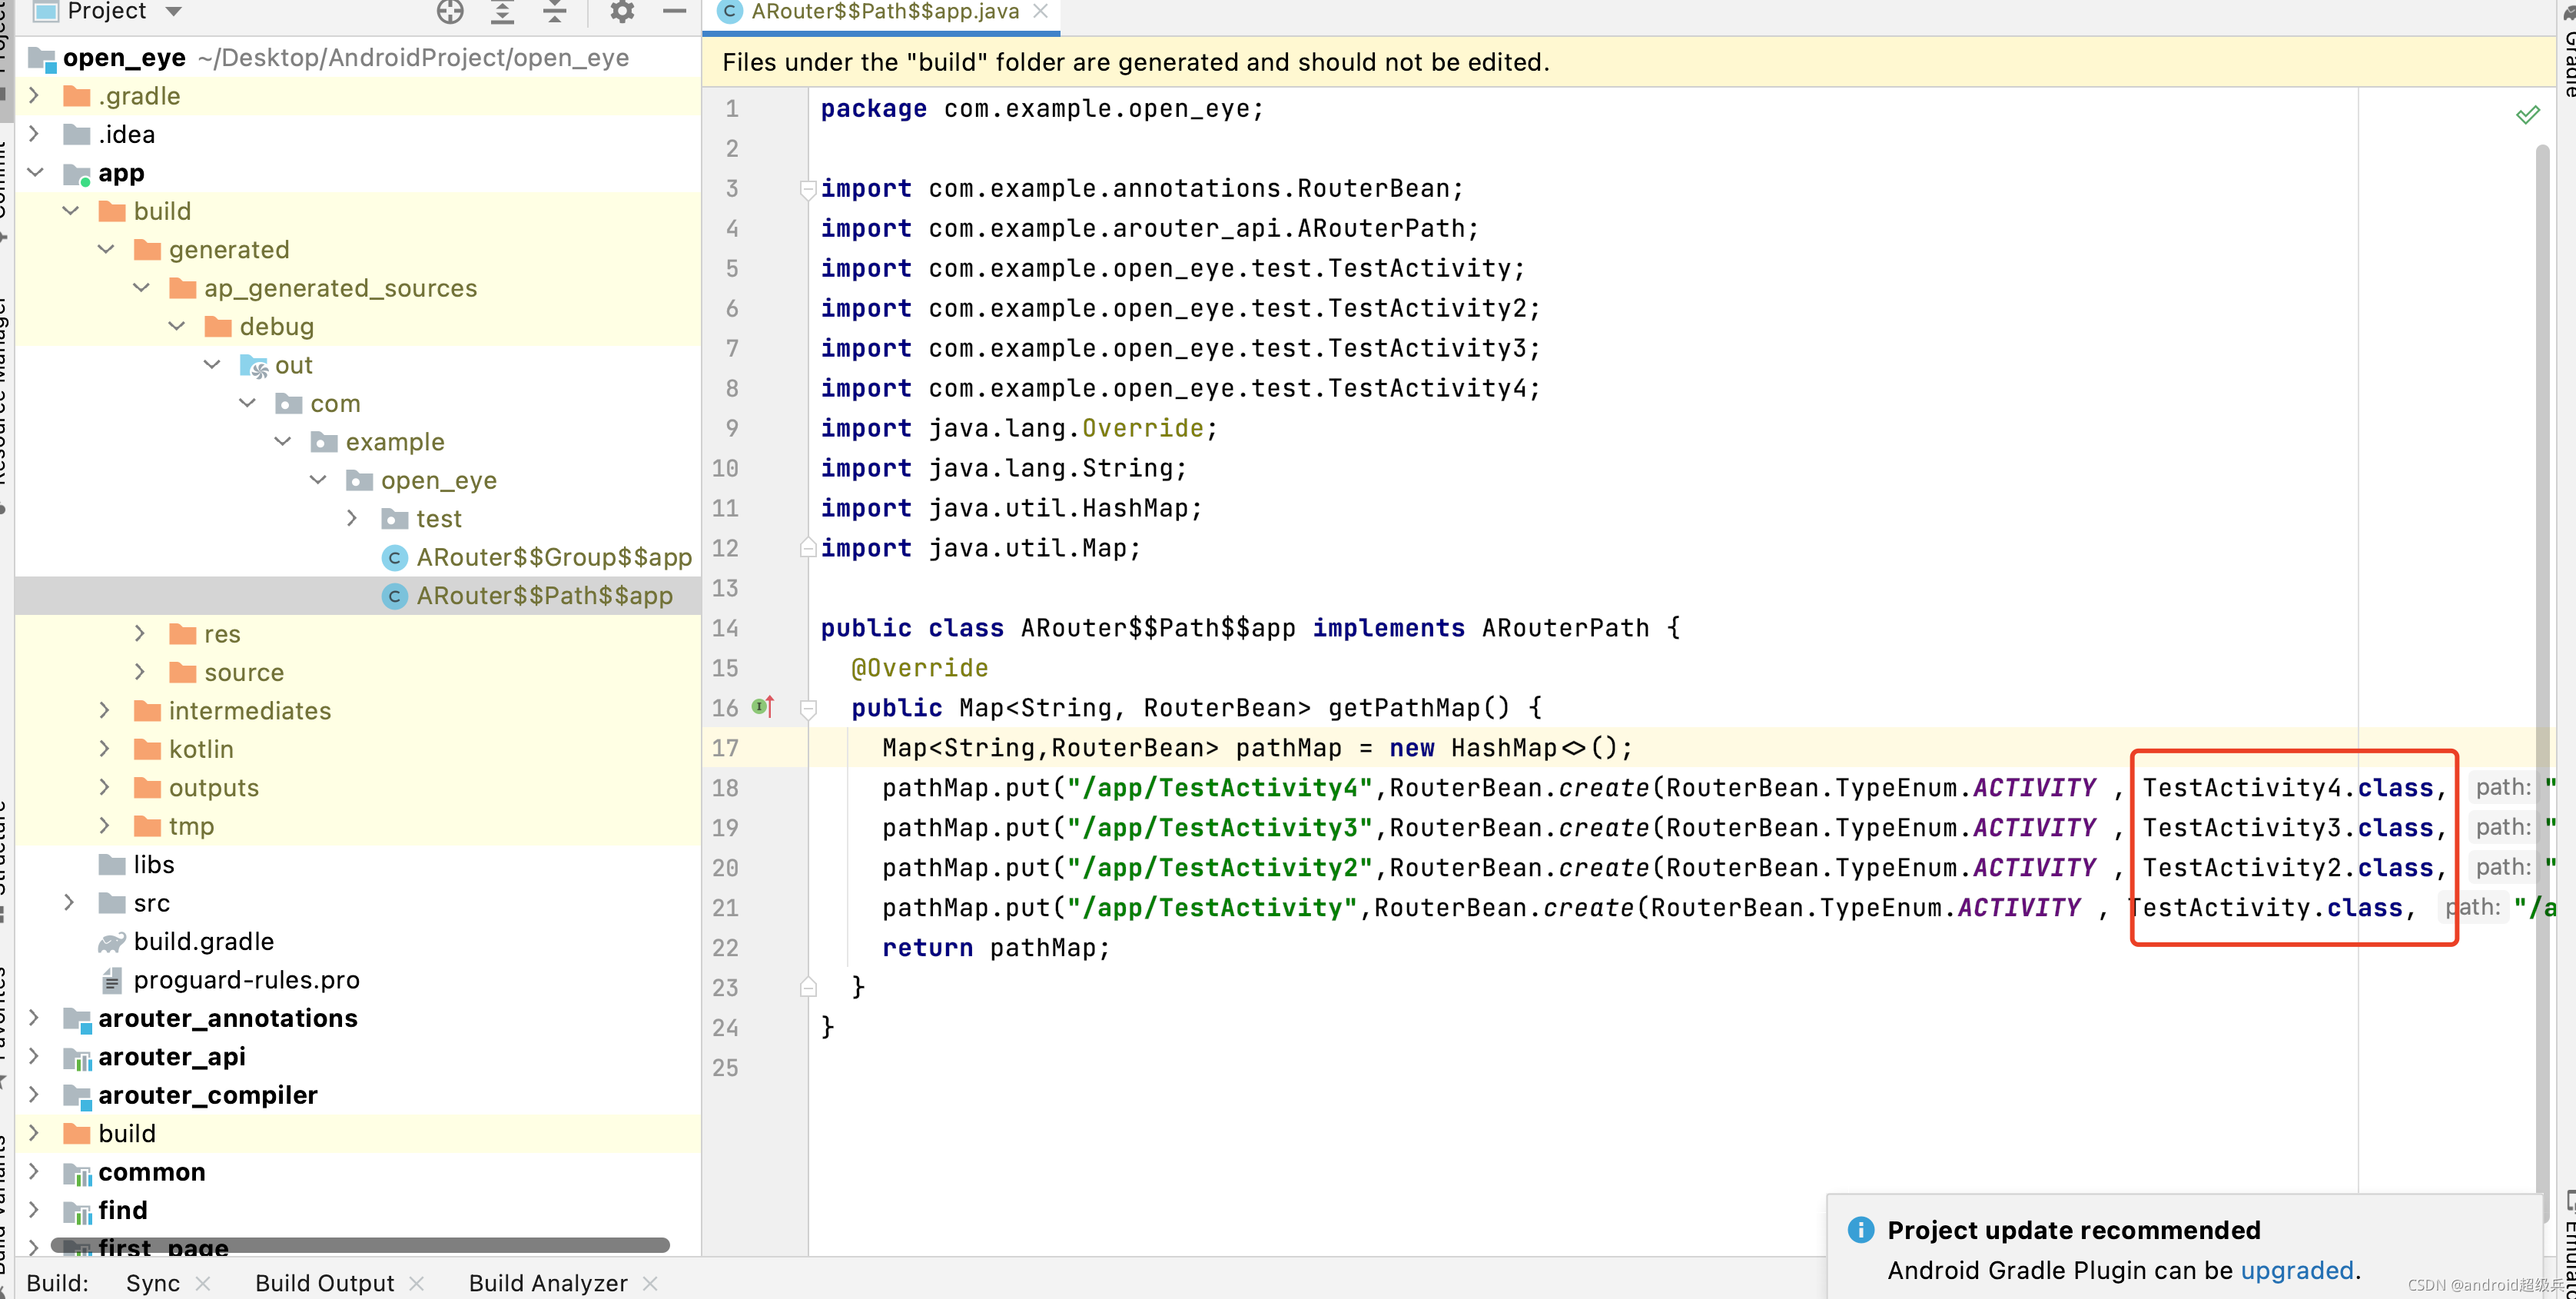The height and width of the screenshot is (1299, 2576).
Task: Click line number 25 in the gutter
Action: pos(726,1068)
